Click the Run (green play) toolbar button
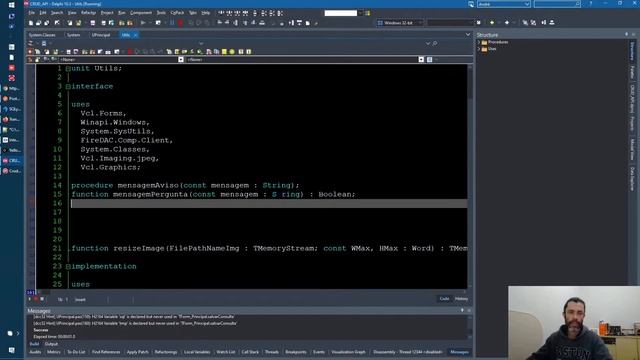This screenshot has height=360, width=640. (x=143, y=23)
